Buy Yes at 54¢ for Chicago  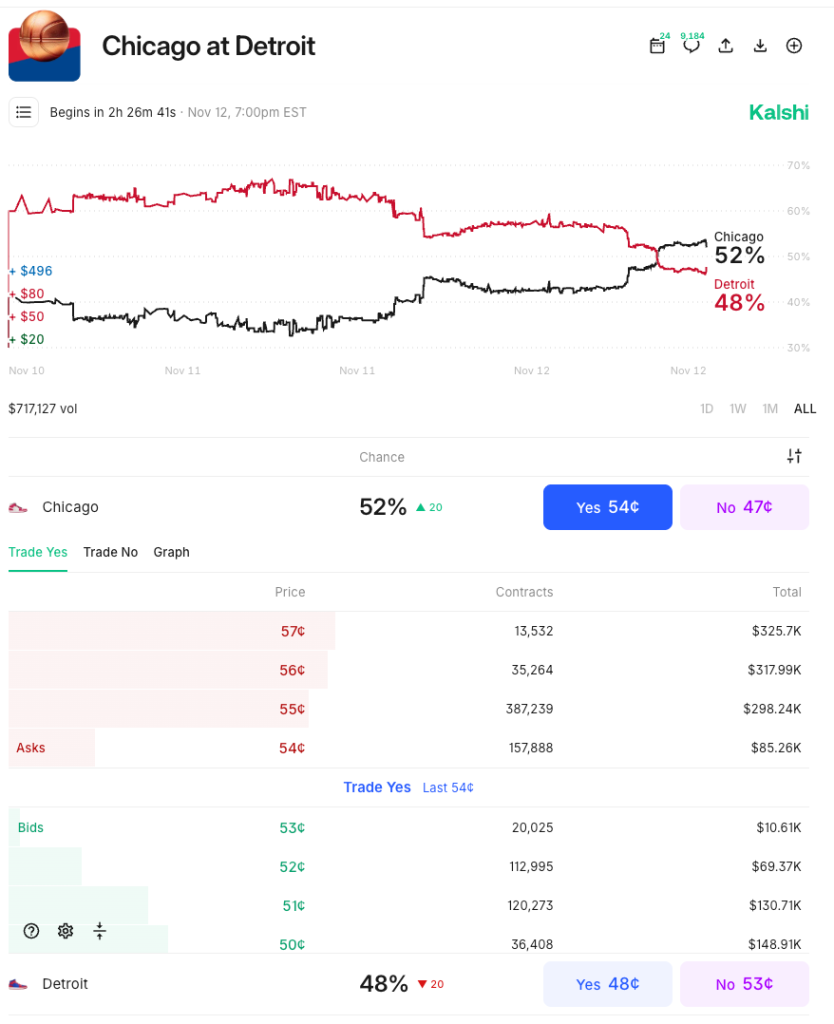click(607, 507)
